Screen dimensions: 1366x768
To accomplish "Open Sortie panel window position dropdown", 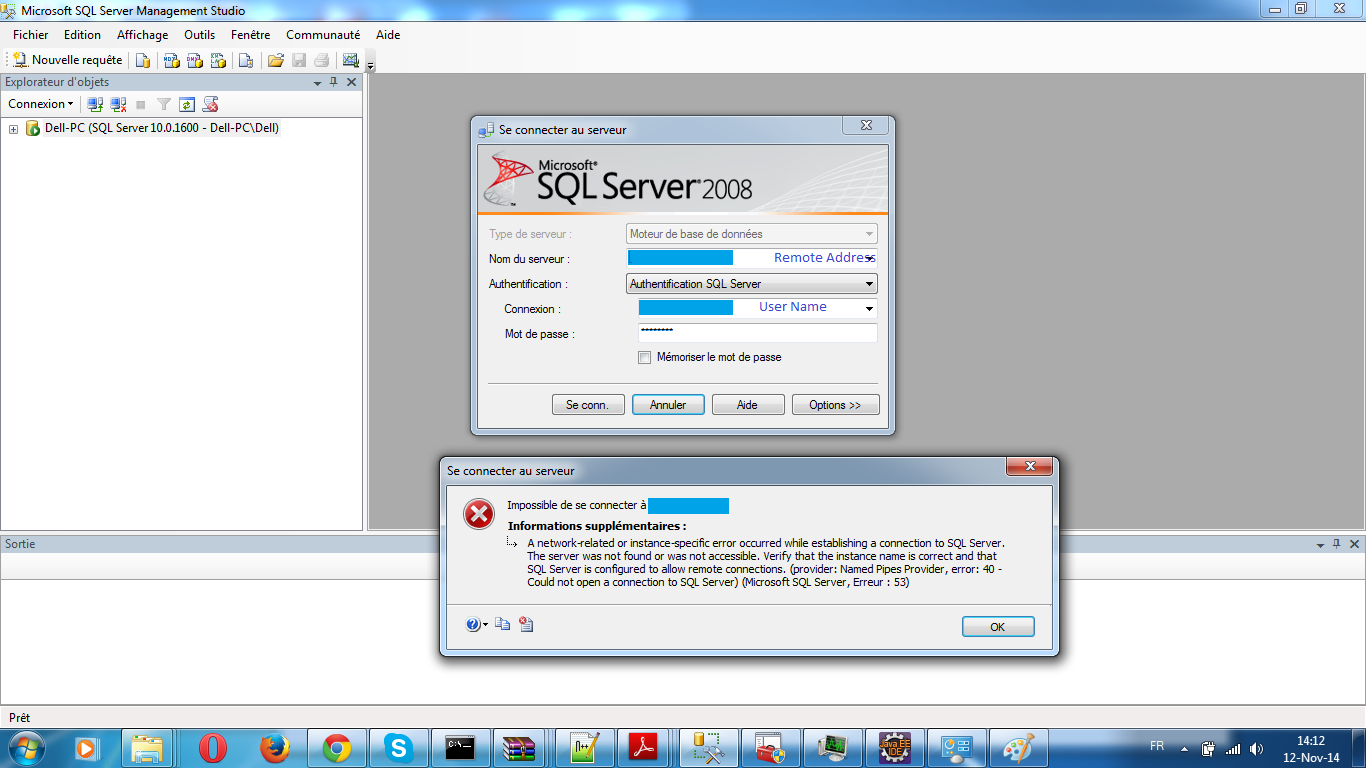I will [1319, 545].
